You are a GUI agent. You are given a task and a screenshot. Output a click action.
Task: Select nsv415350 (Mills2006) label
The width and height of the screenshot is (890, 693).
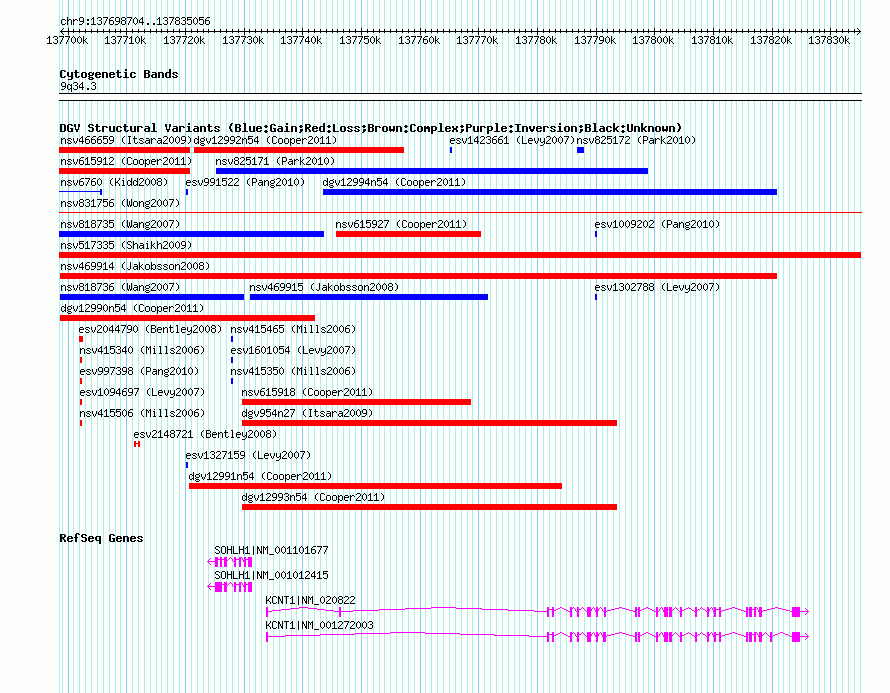293,371
